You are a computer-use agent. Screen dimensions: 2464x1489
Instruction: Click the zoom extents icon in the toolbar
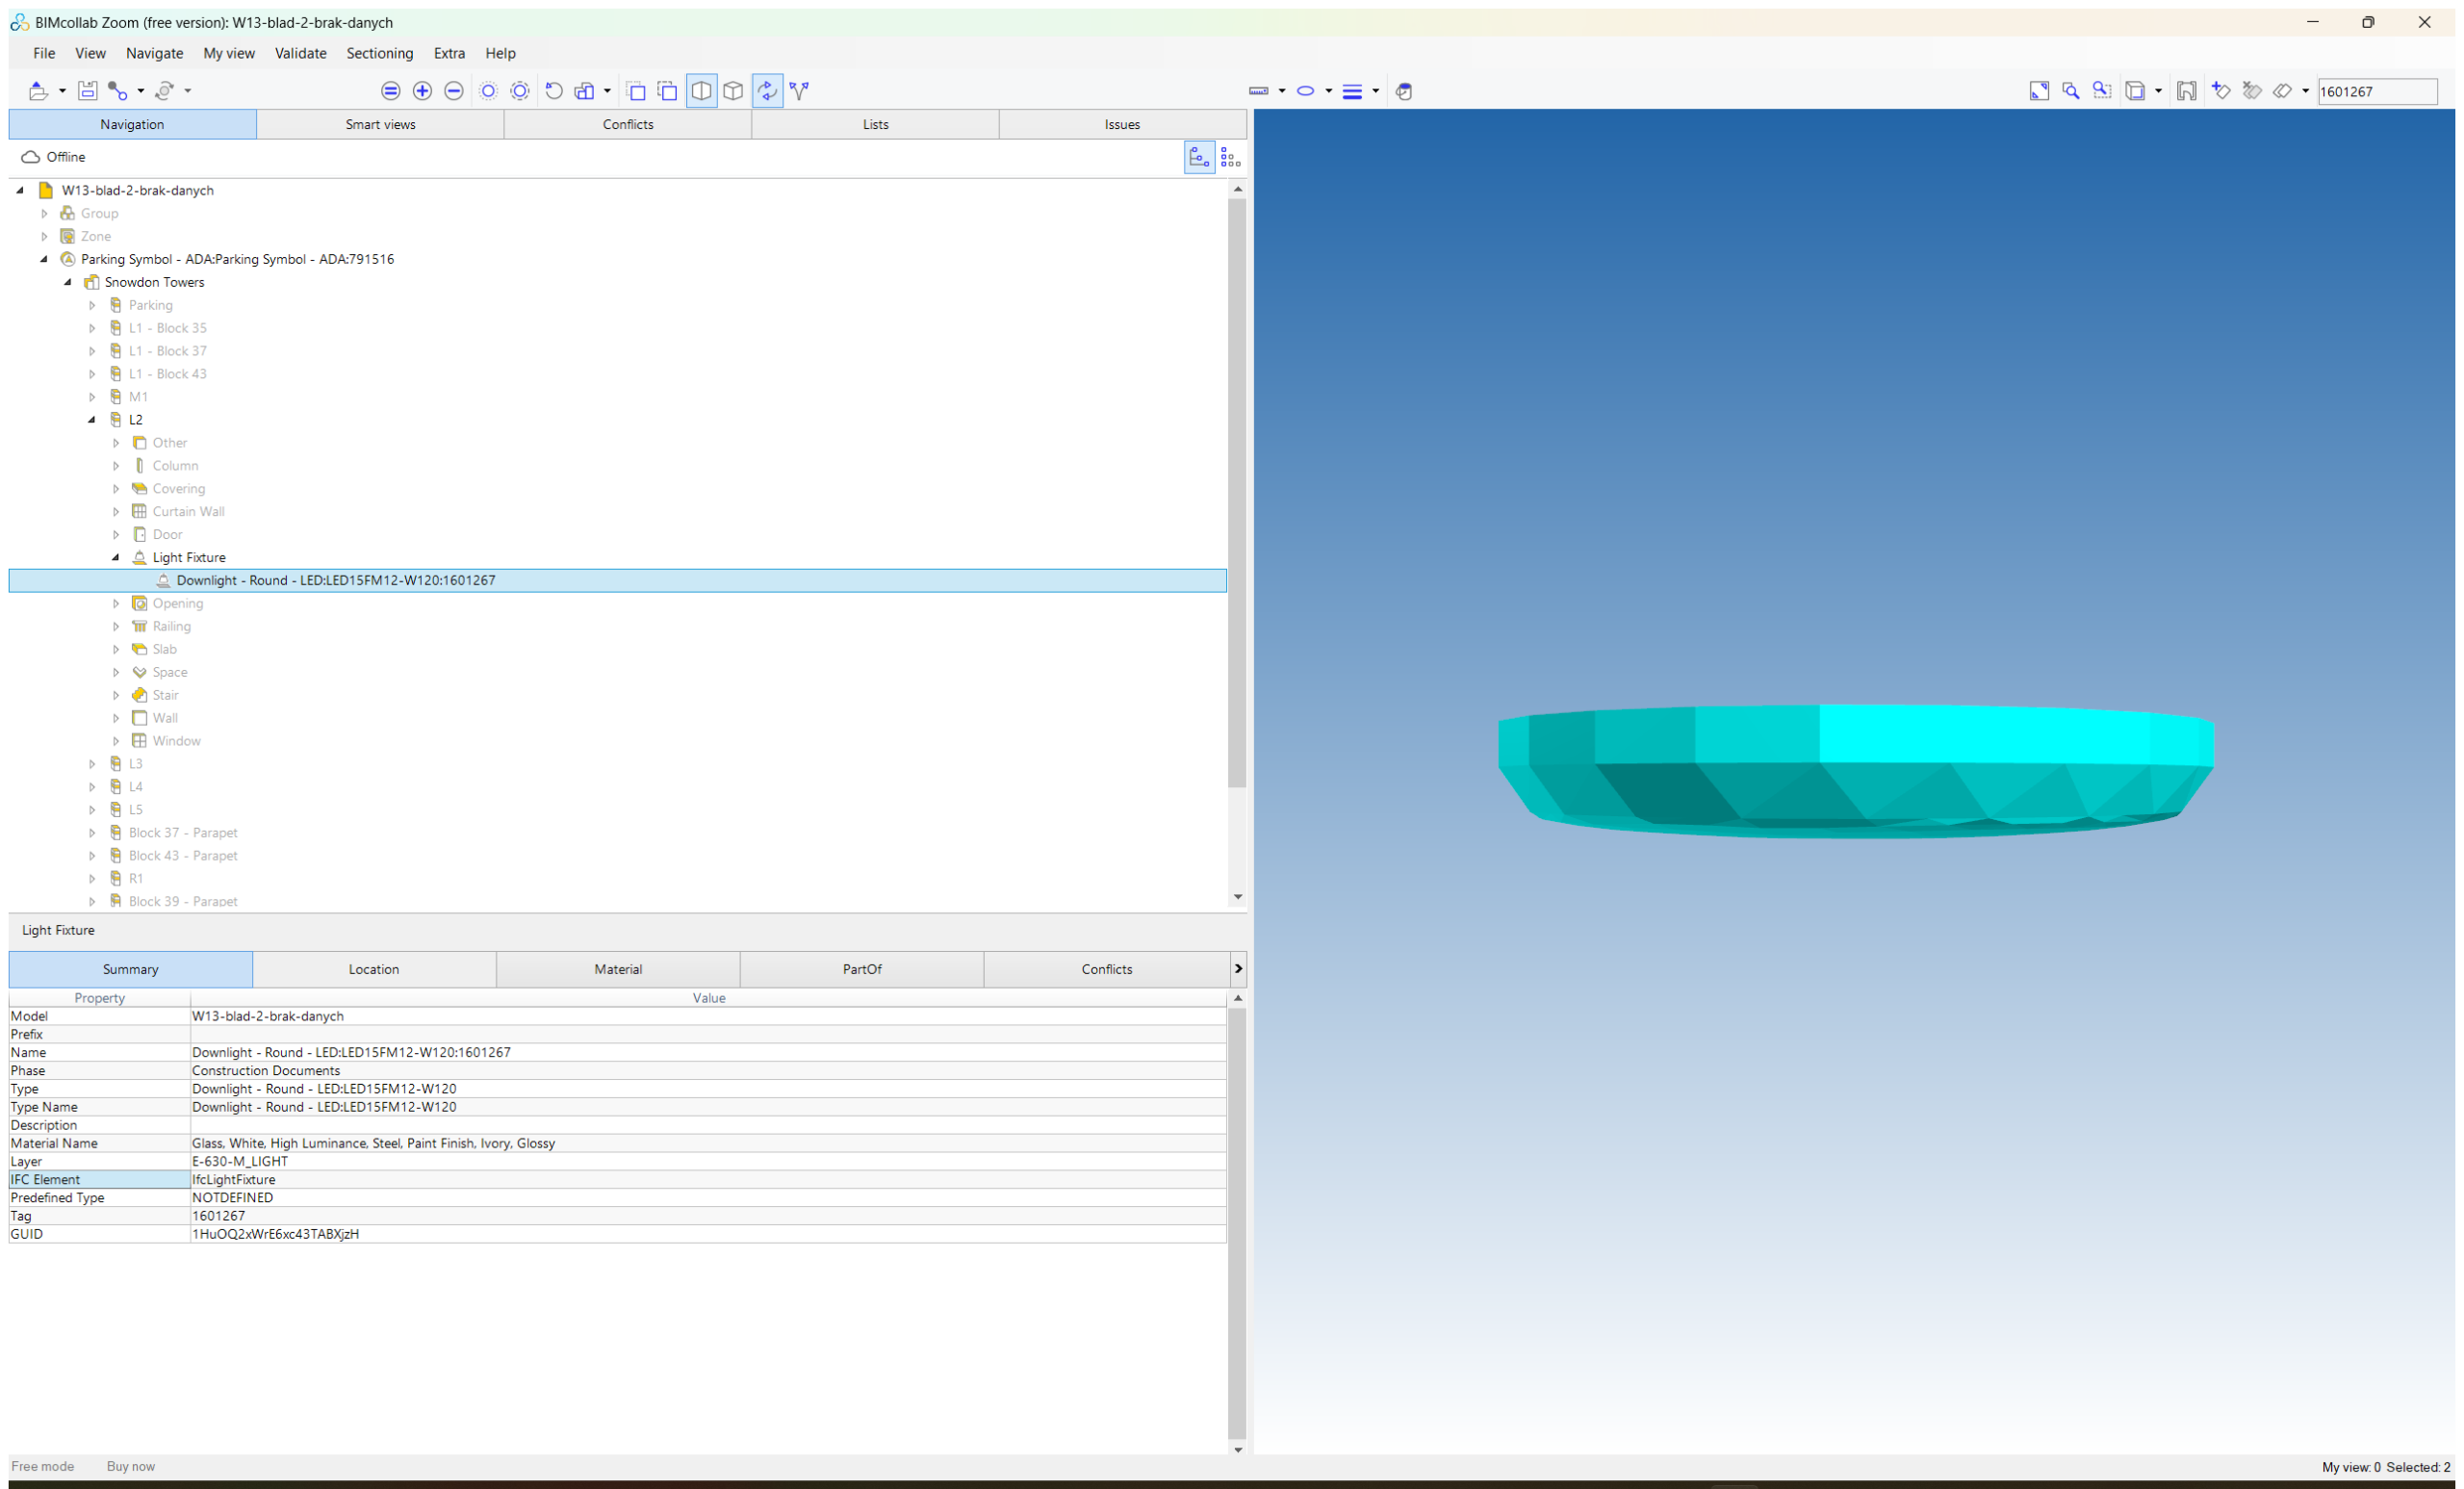tap(2039, 91)
